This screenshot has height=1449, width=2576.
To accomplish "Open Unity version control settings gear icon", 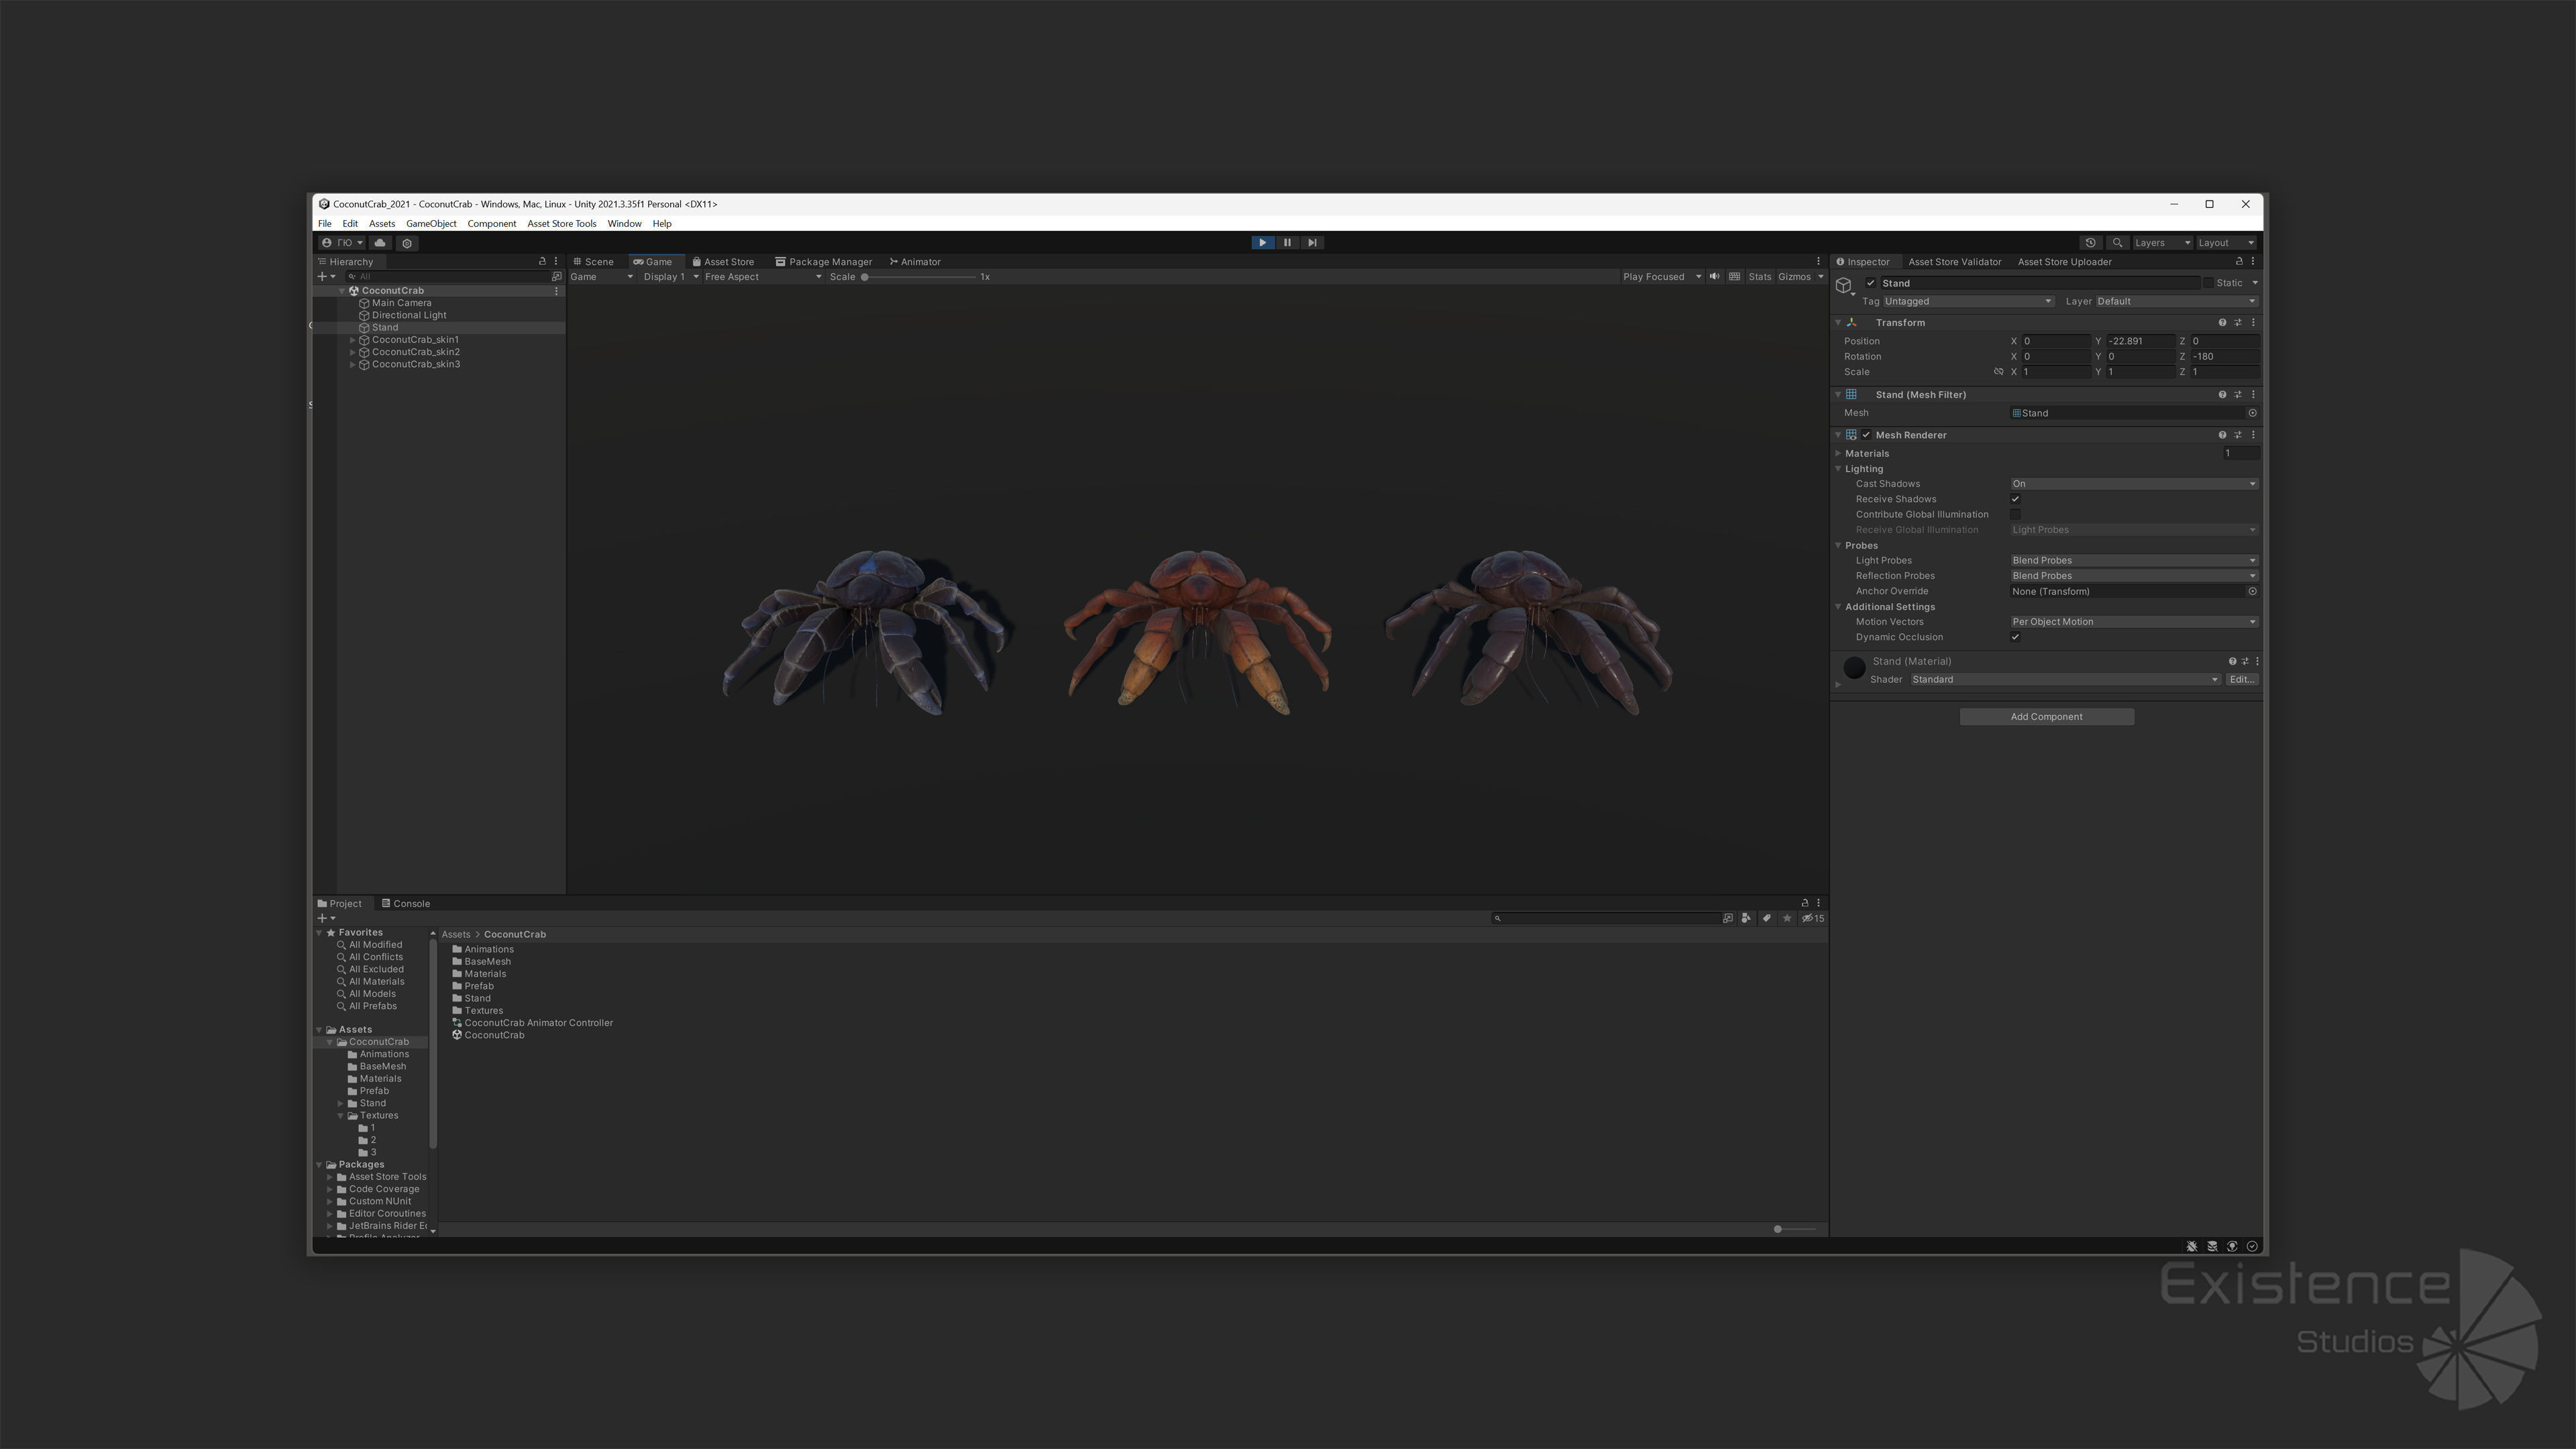I will tap(407, 243).
